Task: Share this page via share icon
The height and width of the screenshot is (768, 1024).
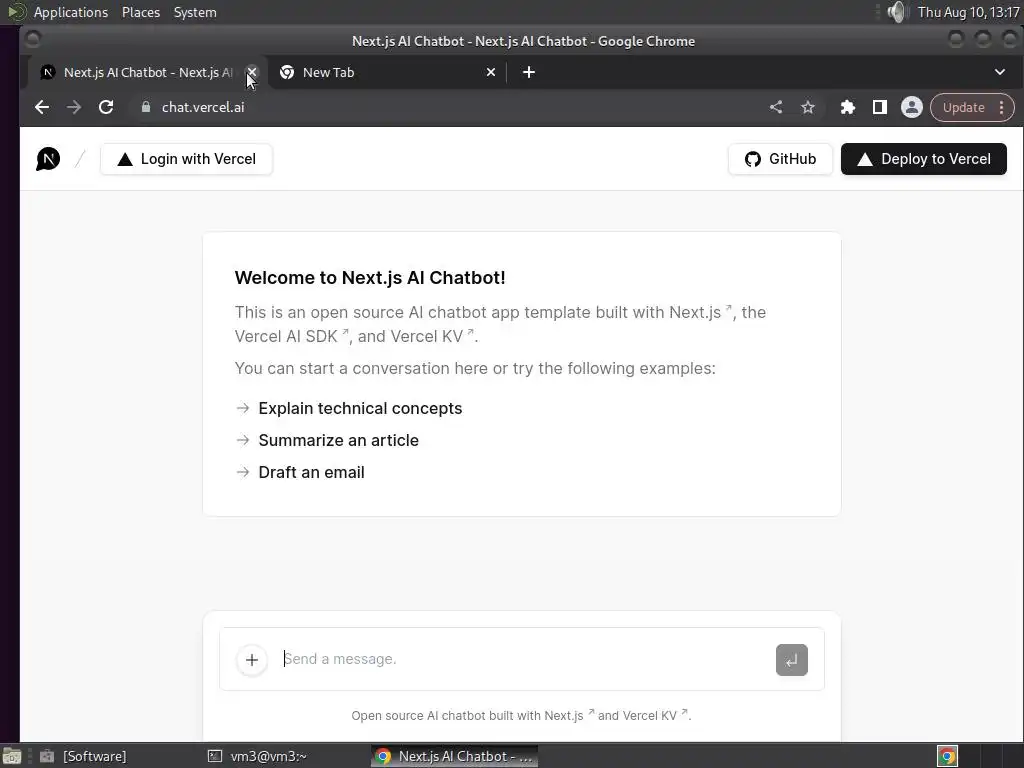Action: (x=776, y=107)
